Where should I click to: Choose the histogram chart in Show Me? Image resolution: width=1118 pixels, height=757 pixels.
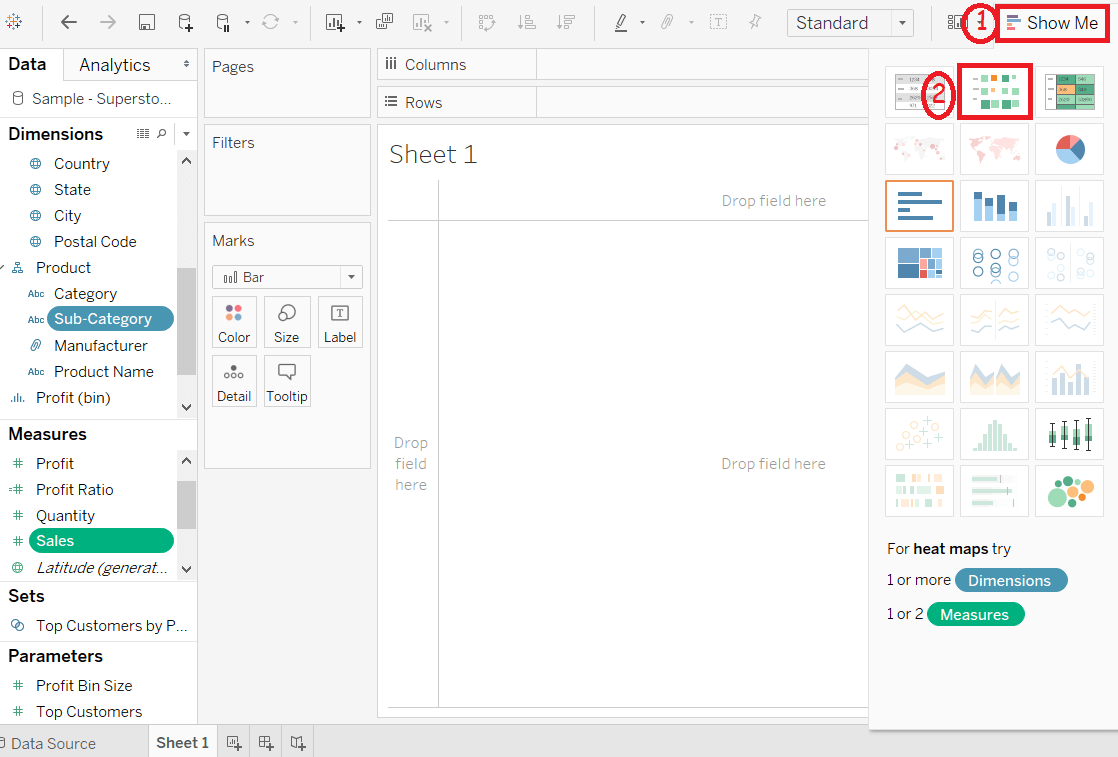[994, 434]
